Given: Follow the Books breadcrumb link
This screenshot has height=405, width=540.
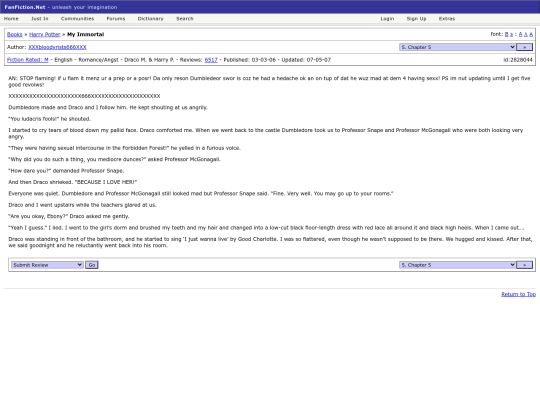Looking at the screenshot, I should [14, 34].
